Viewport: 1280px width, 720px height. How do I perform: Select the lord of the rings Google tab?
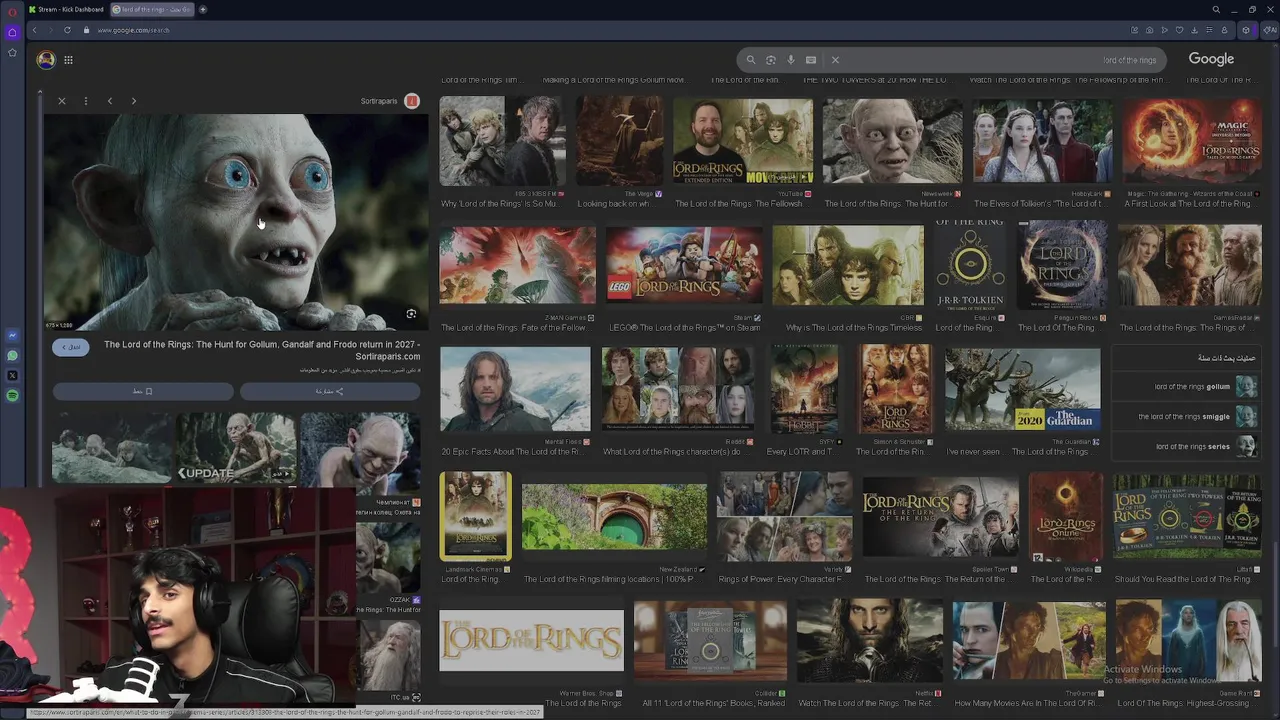tap(152, 10)
